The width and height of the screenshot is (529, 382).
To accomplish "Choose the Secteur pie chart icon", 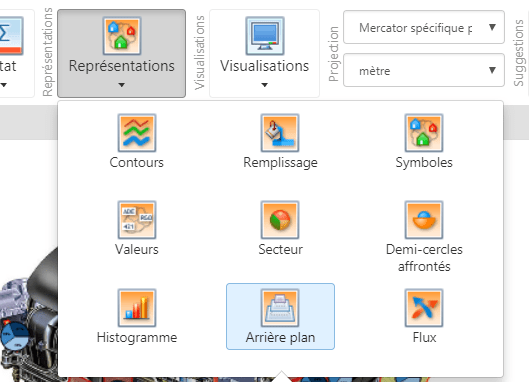I will (280, 220).
